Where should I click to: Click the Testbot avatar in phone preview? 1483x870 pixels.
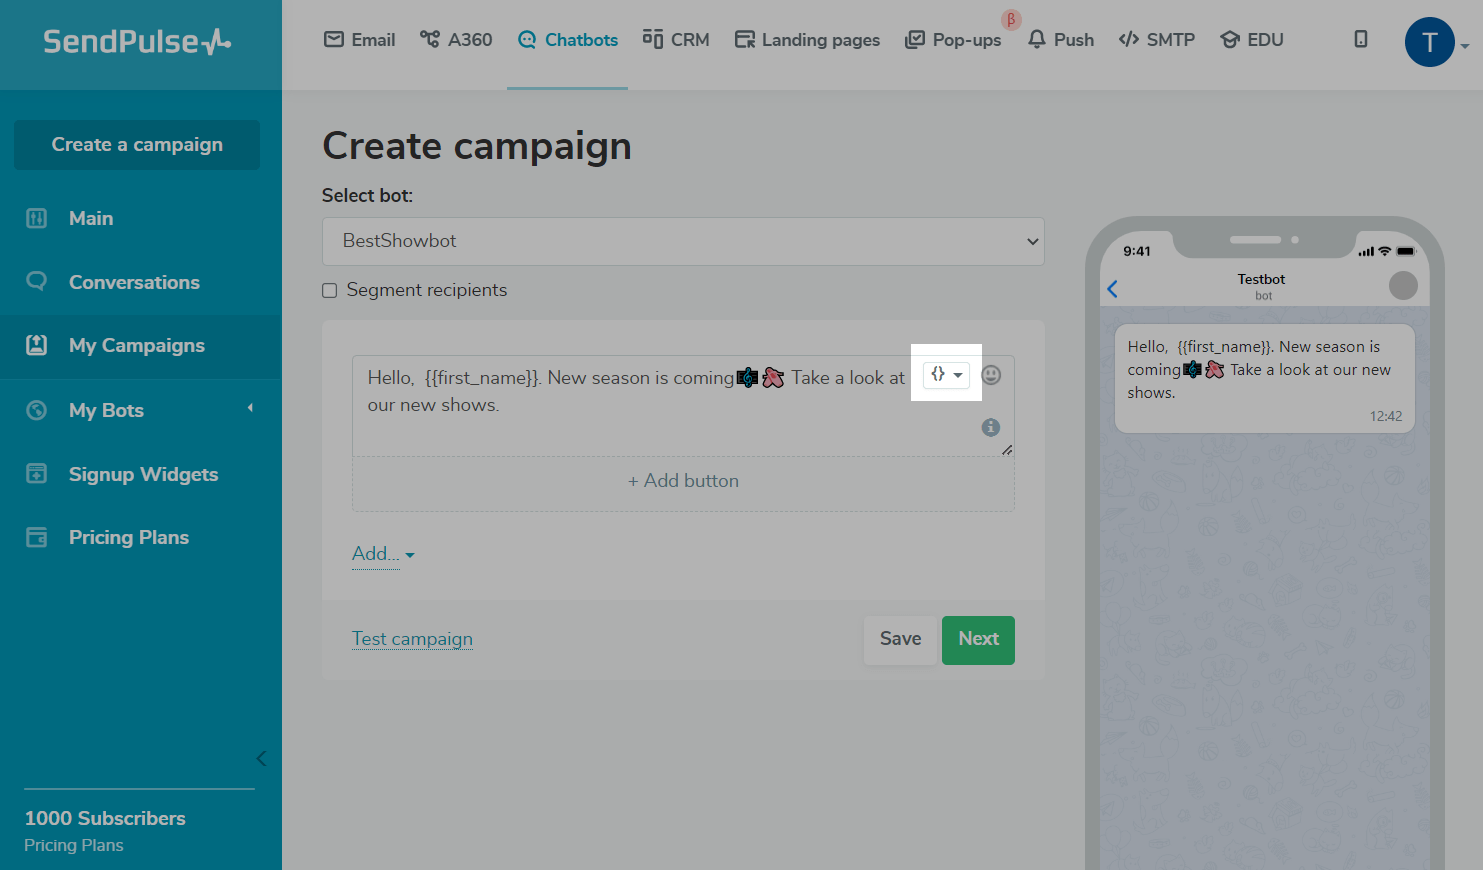pos(1403,286)
